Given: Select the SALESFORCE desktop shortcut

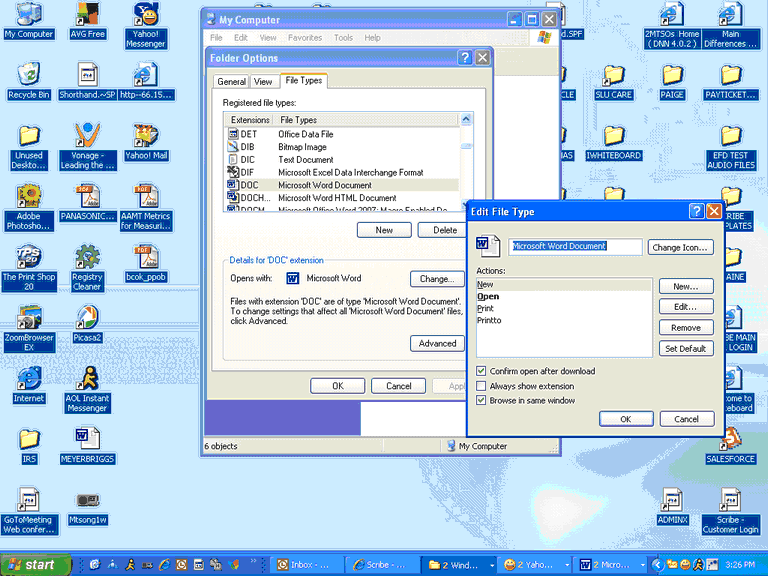Looking at the screenshot, I should coord(730,445).
